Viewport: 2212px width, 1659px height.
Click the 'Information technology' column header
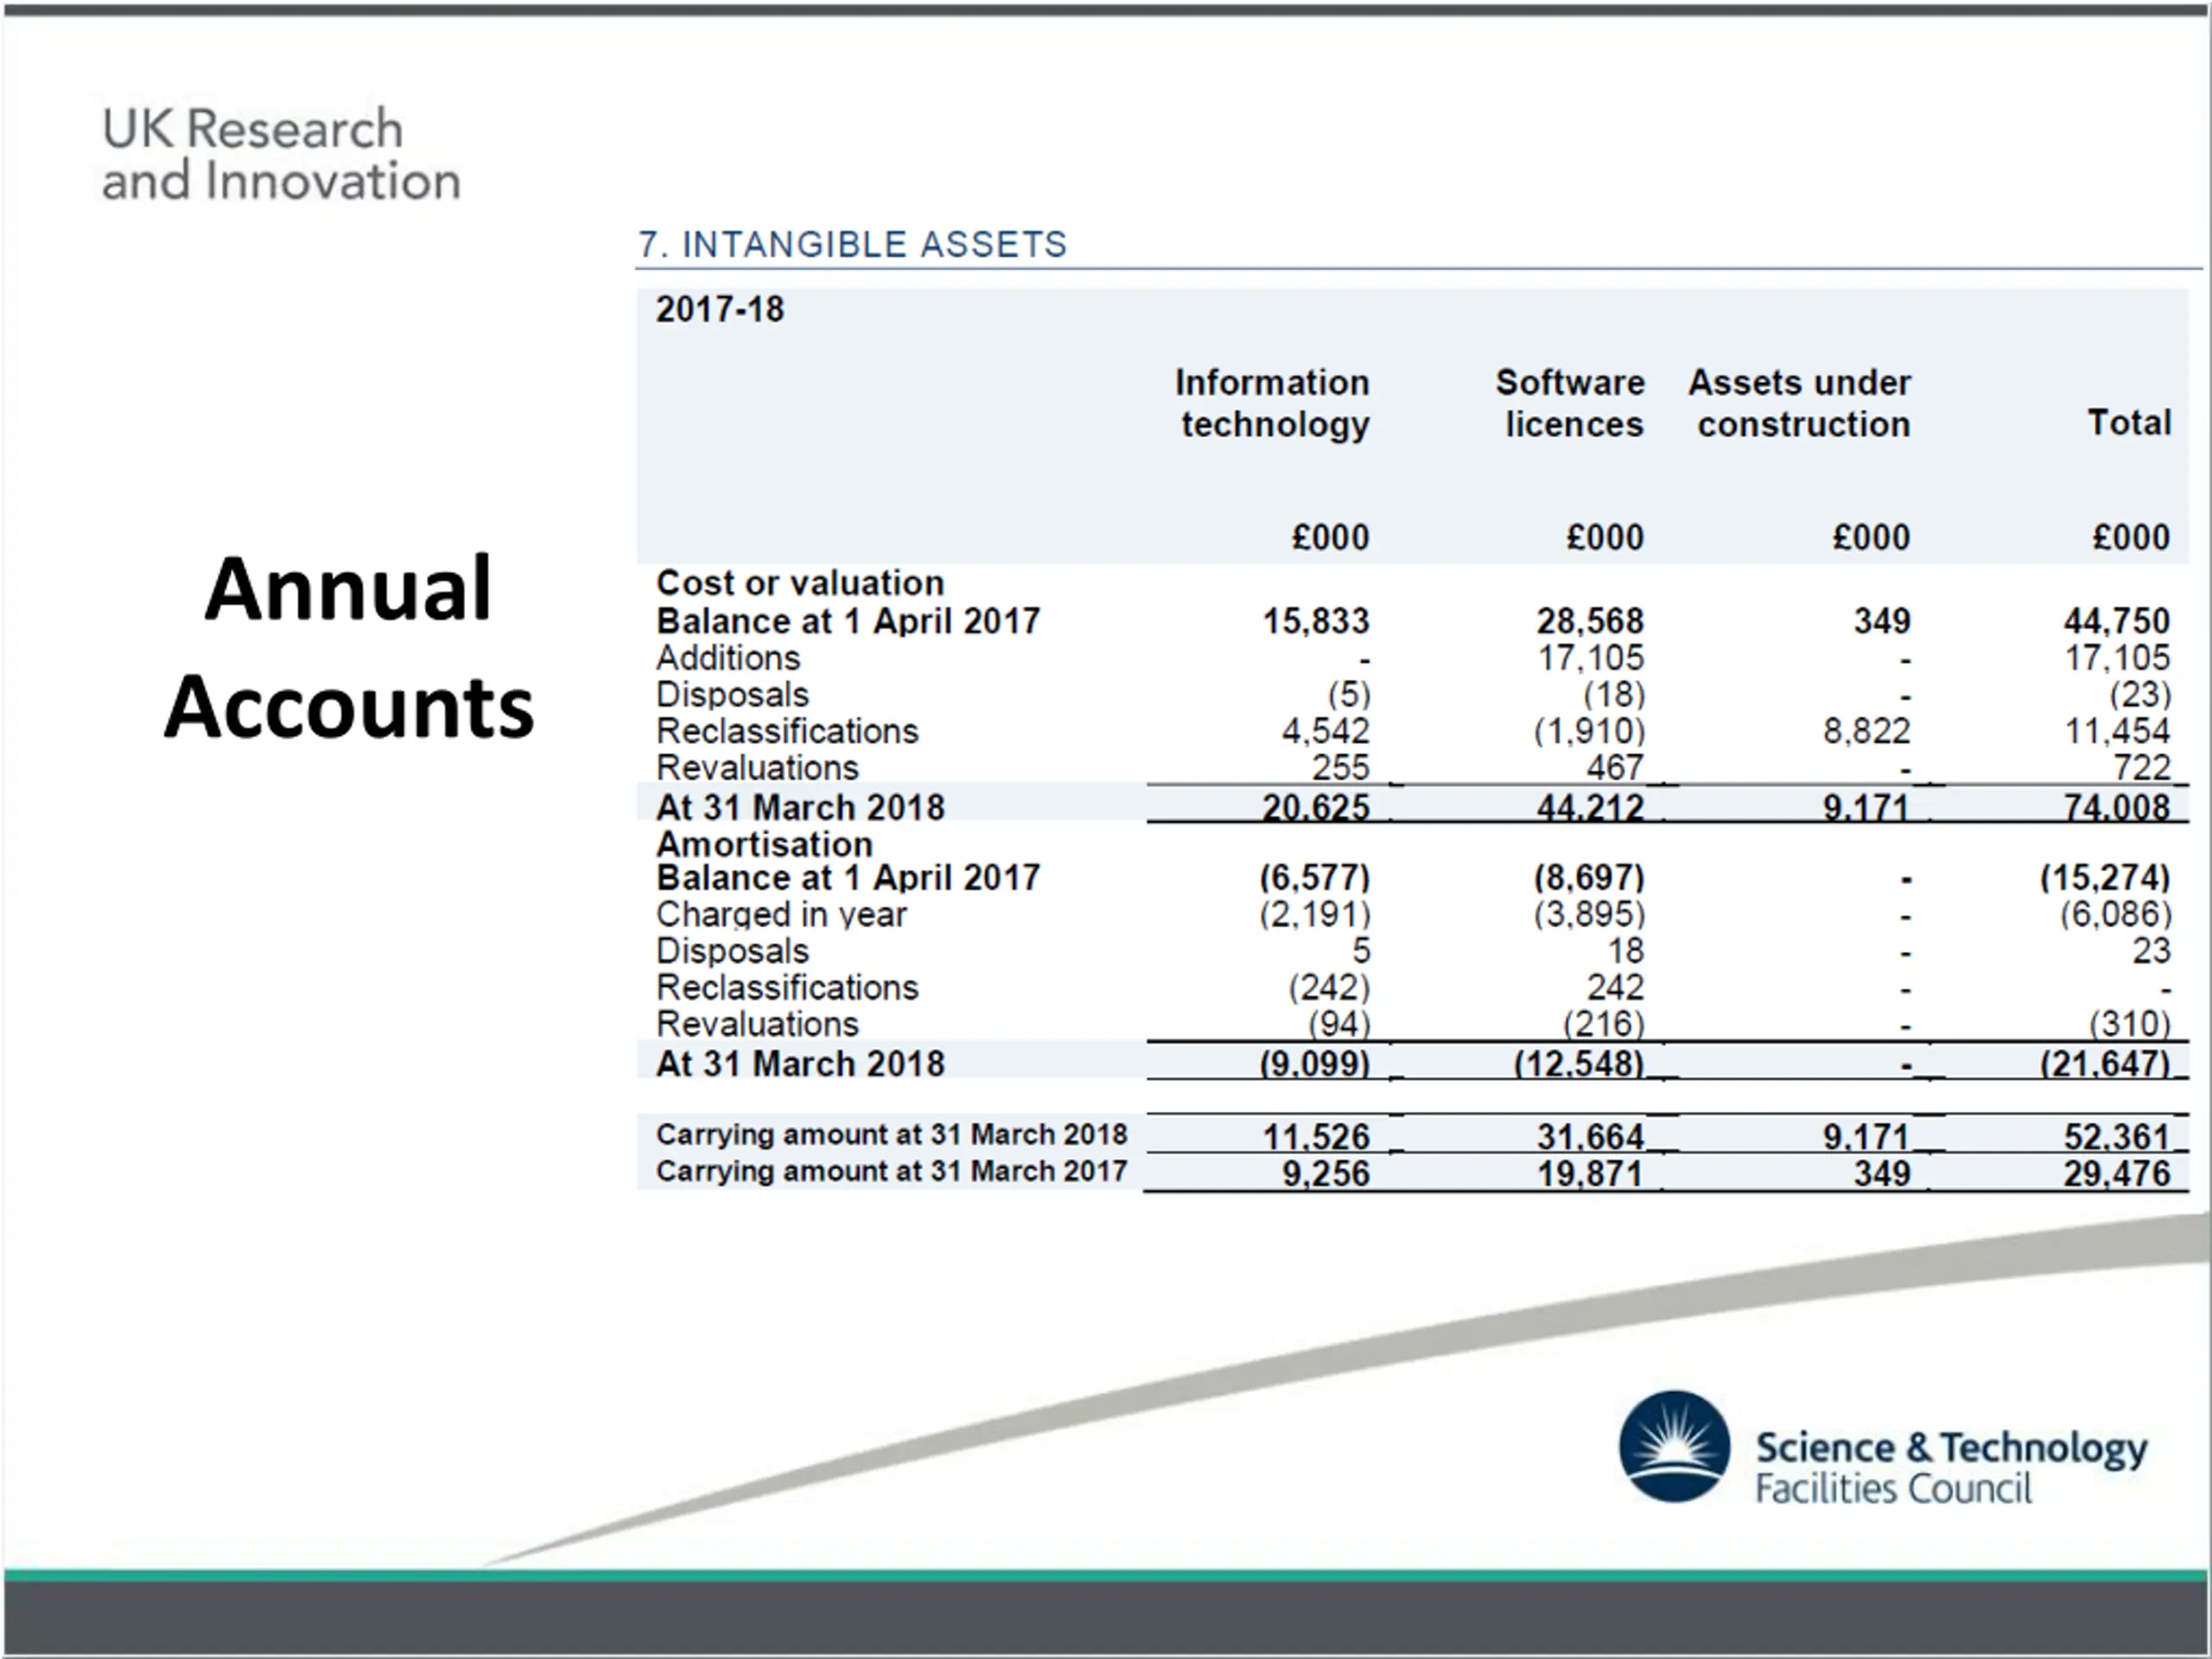[1272, 403]
